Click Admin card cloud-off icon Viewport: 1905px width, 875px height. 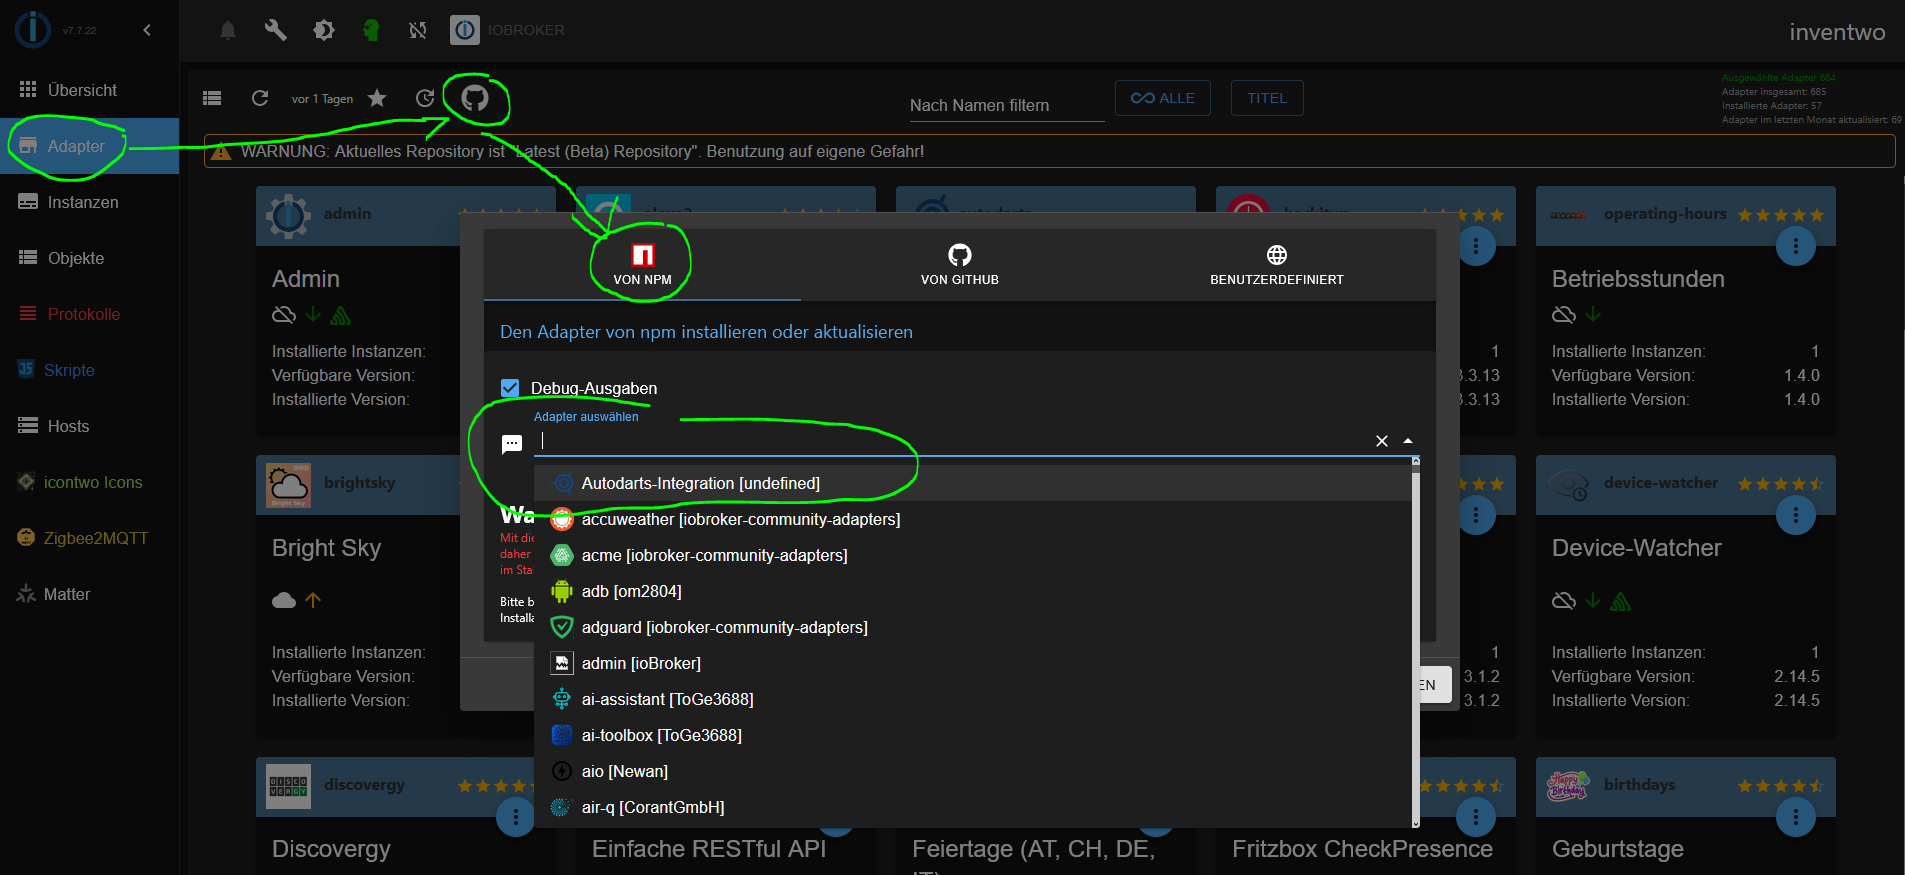[x=284, y=315]
